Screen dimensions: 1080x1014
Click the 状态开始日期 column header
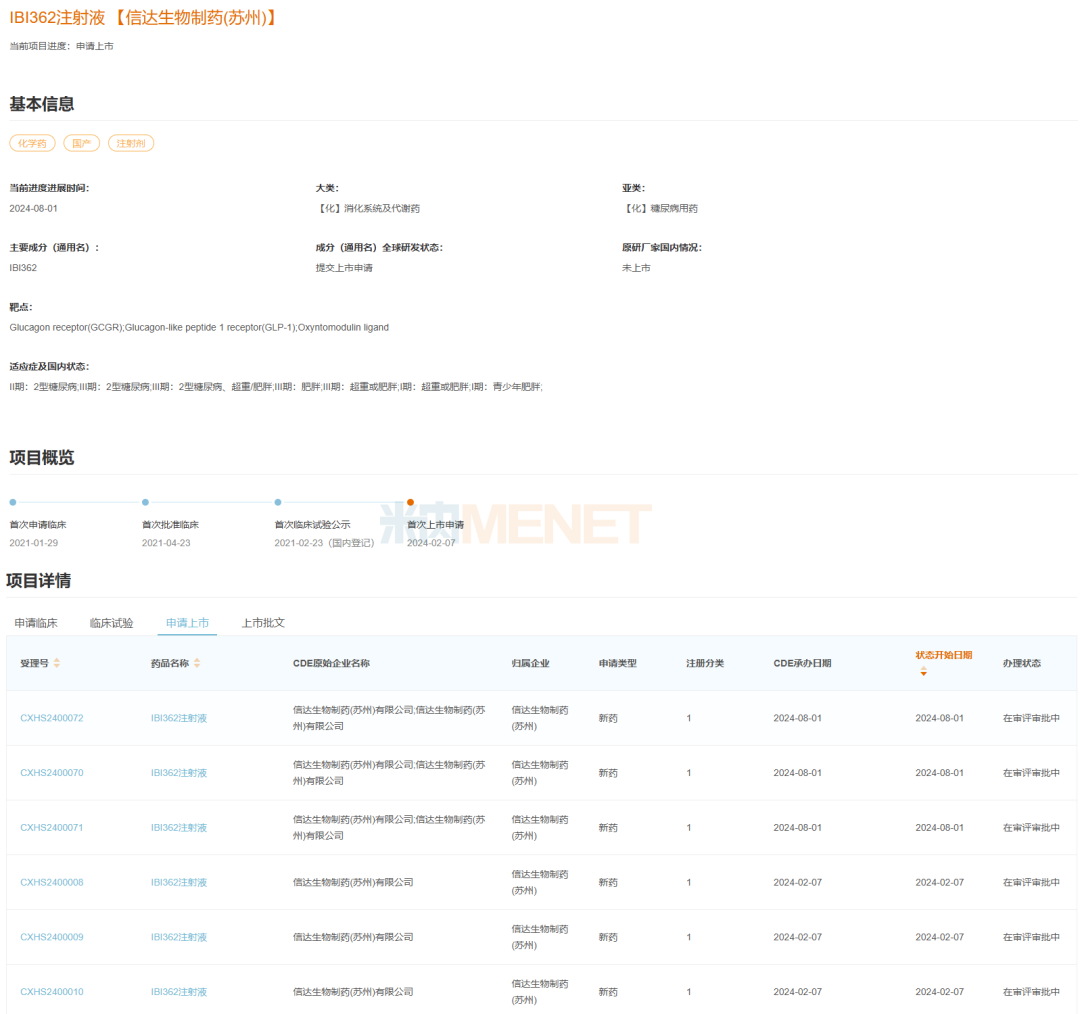point(944,655)
